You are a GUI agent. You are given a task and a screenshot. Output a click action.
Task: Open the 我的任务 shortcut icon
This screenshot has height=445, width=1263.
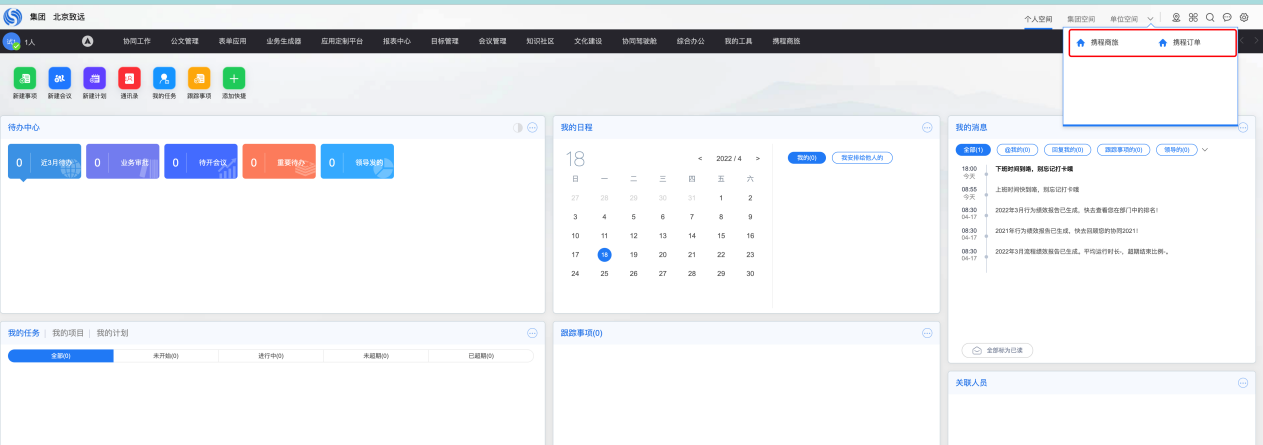pos(164,78)
